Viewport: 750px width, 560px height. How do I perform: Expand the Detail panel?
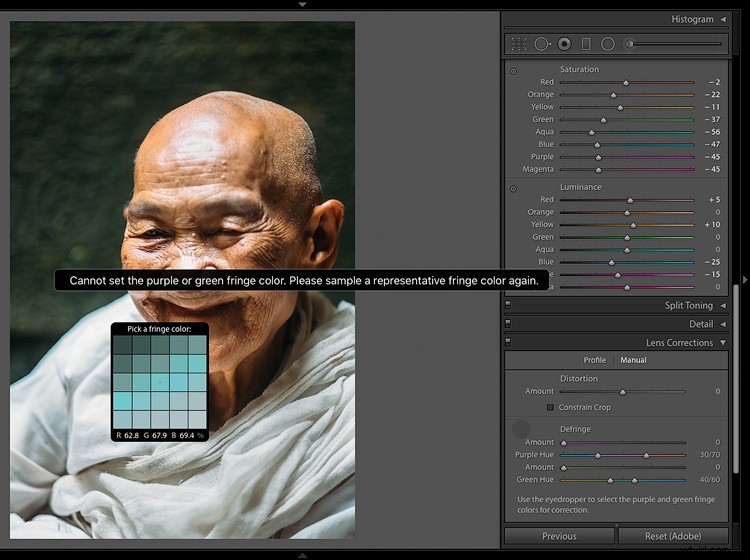[723, 324]
